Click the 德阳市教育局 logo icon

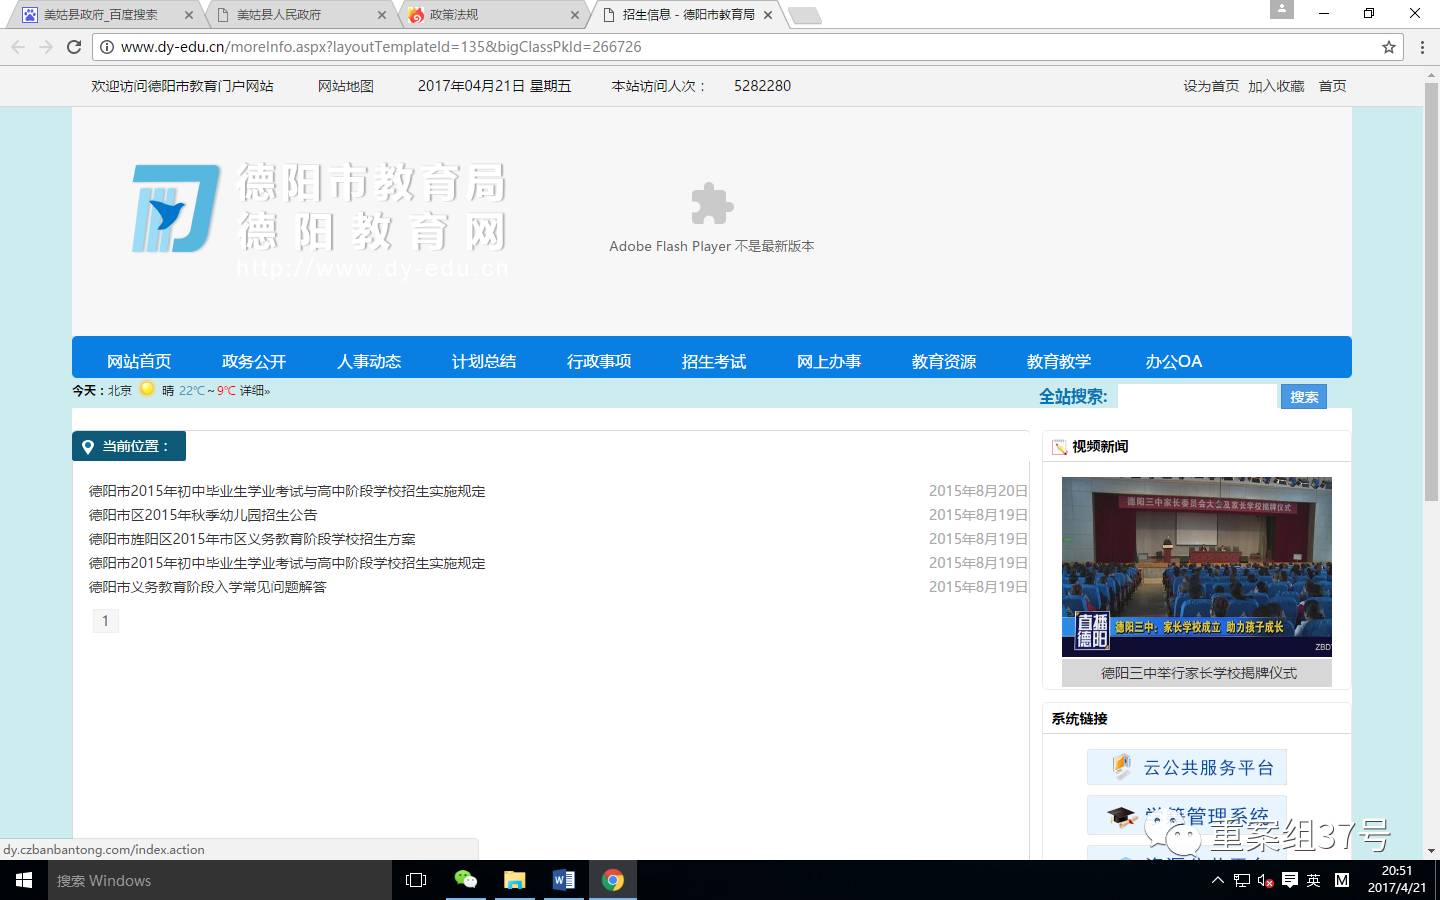tap(172, 209)
